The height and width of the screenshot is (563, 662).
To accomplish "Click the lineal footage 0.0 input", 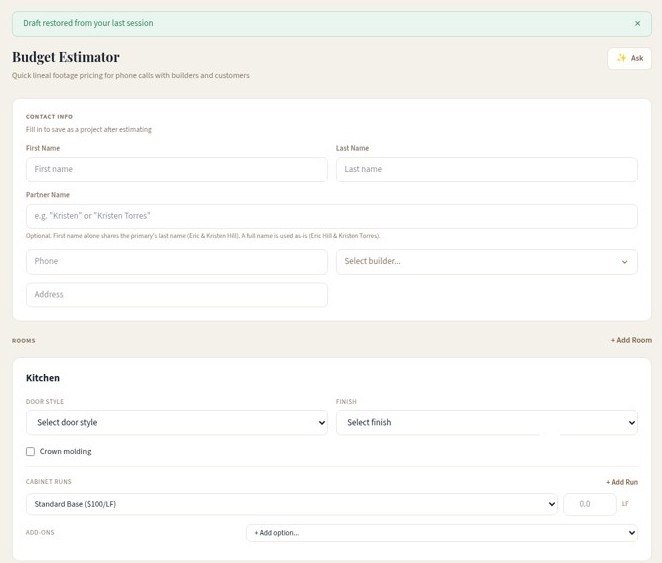I will click(589, 504).
